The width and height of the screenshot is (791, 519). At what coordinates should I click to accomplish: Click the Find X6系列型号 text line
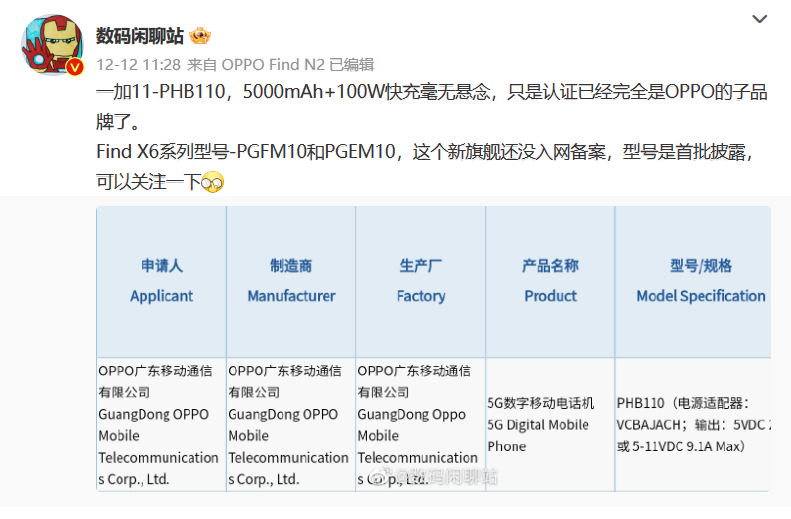[424, 152]
